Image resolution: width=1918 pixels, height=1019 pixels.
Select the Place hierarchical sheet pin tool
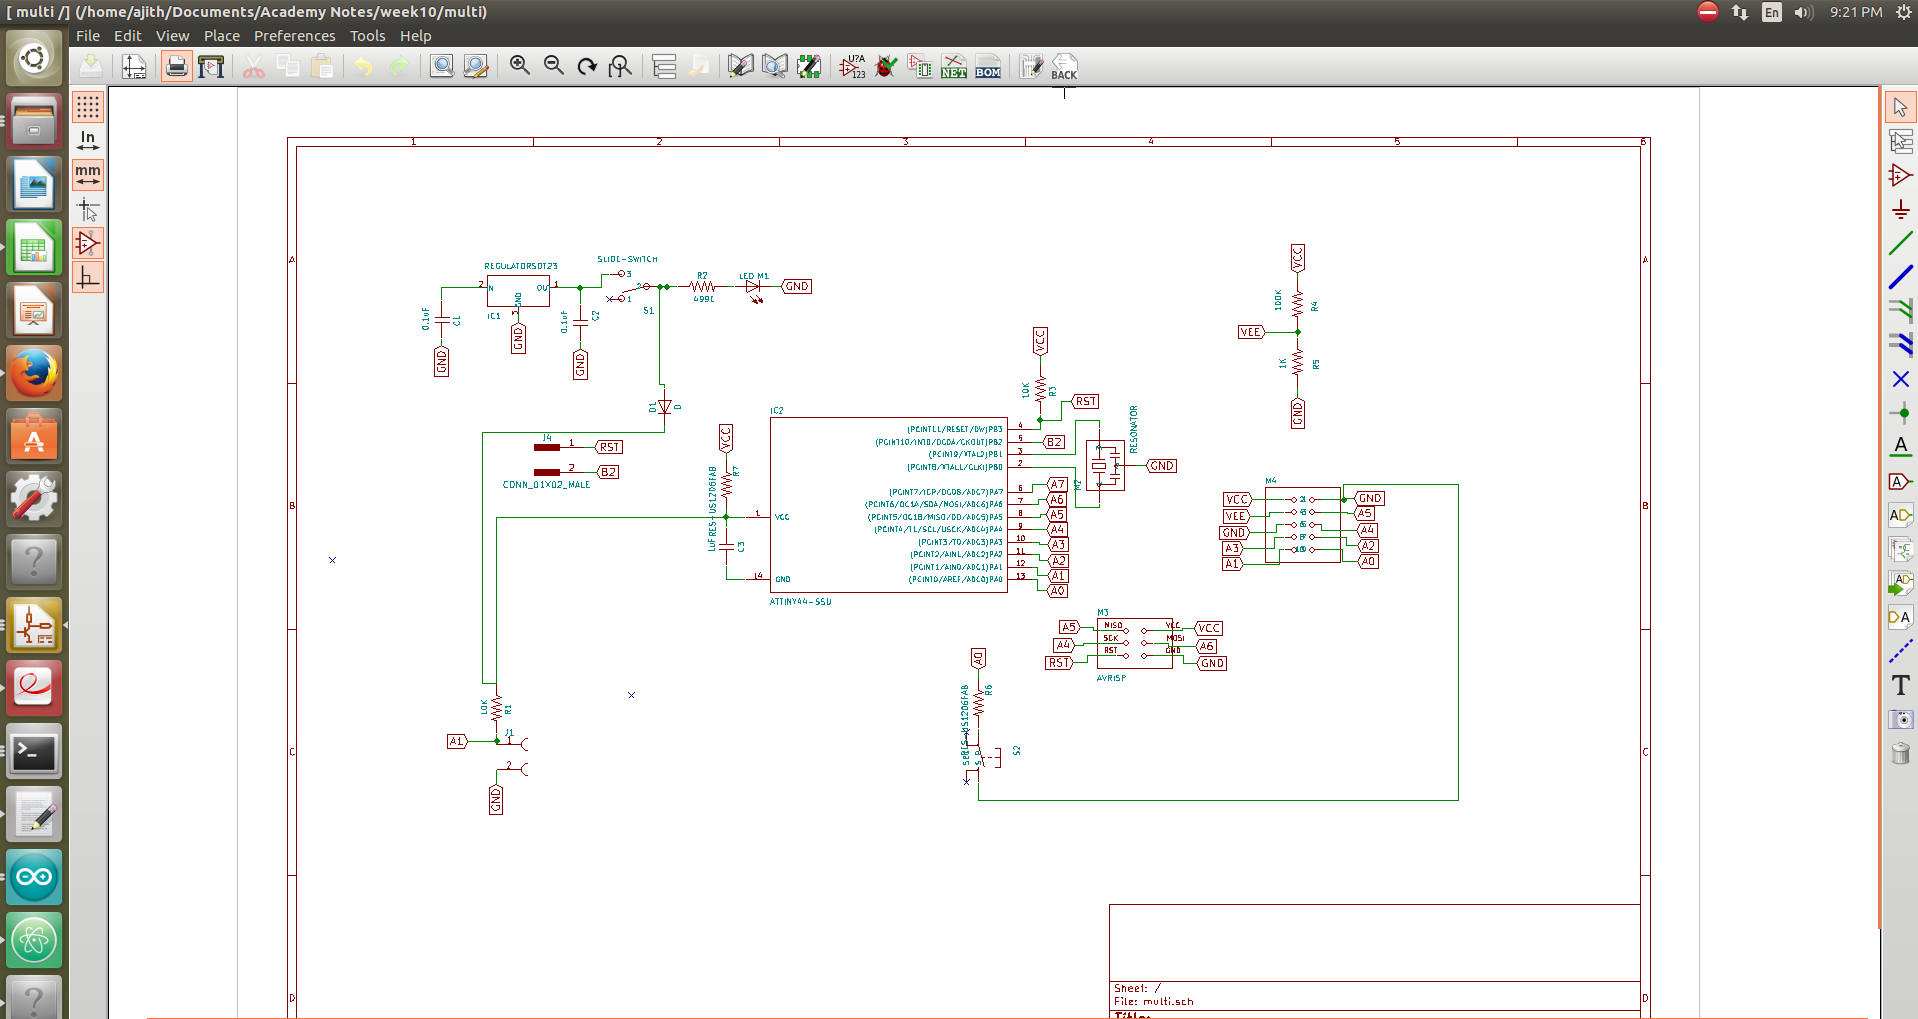tap(1901, 617)
